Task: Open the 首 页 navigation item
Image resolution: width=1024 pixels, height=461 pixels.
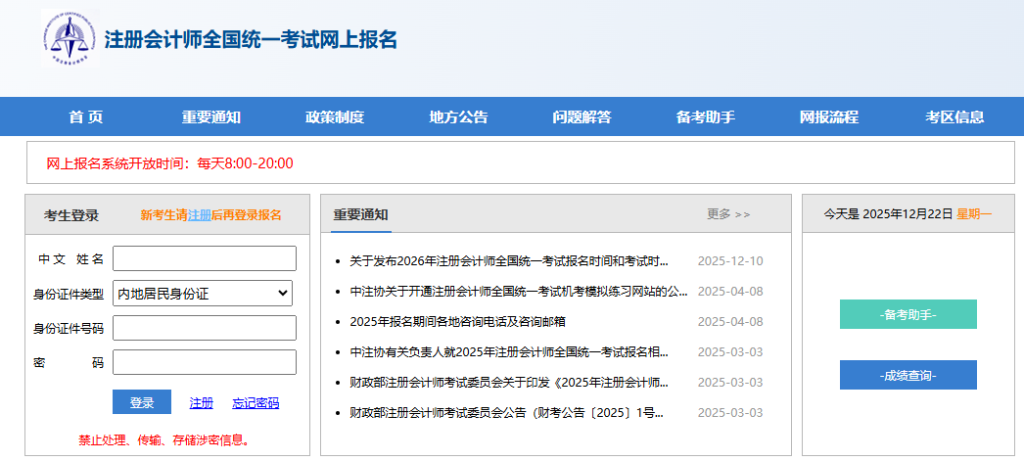Action: point(86,118)
